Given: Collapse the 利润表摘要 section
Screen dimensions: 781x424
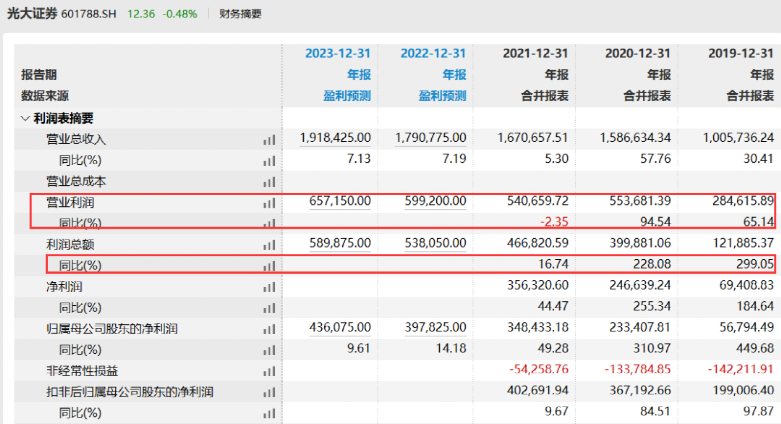Looking at the screenshot, I should click(x=25, y=119).
